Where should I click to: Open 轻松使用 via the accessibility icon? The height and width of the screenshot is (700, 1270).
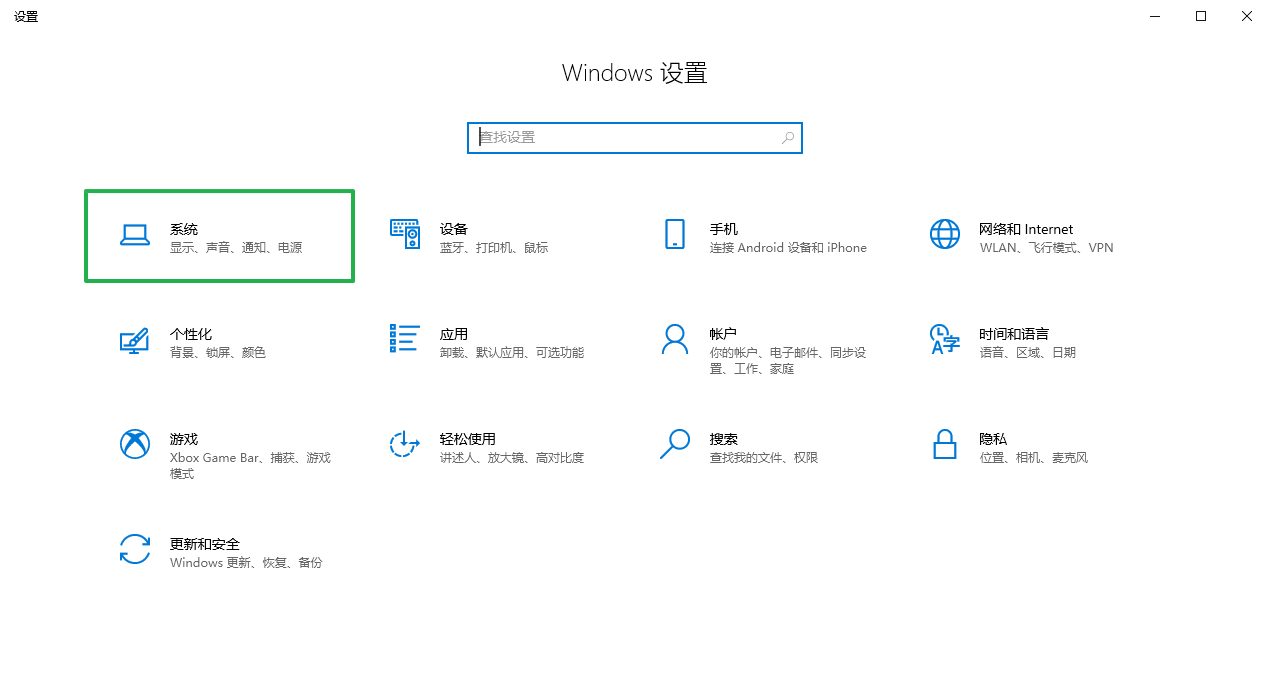(x=405, y=446)
